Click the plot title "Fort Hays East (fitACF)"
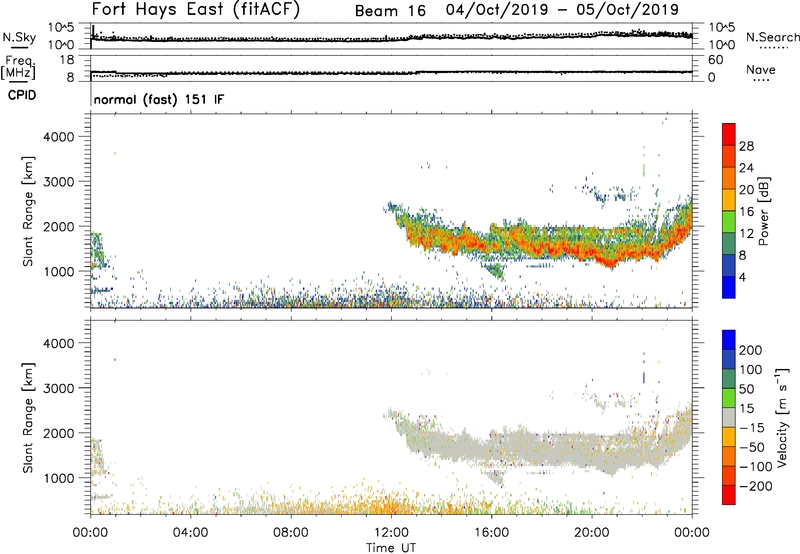The image size is (800, 554). click(x=195, y=9)
